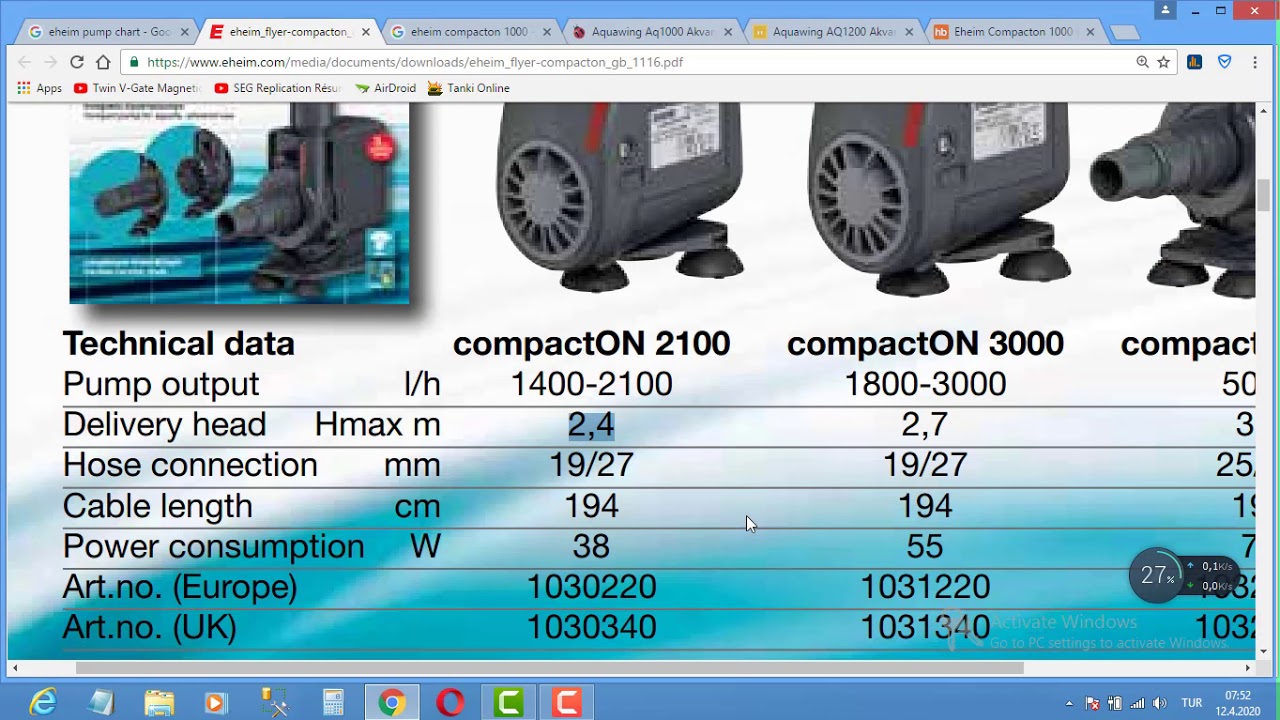The image size is (1280, 720).
Task: Open the SEG Replication bookmark
Action: pyautogui.click(x=278, y=88)
